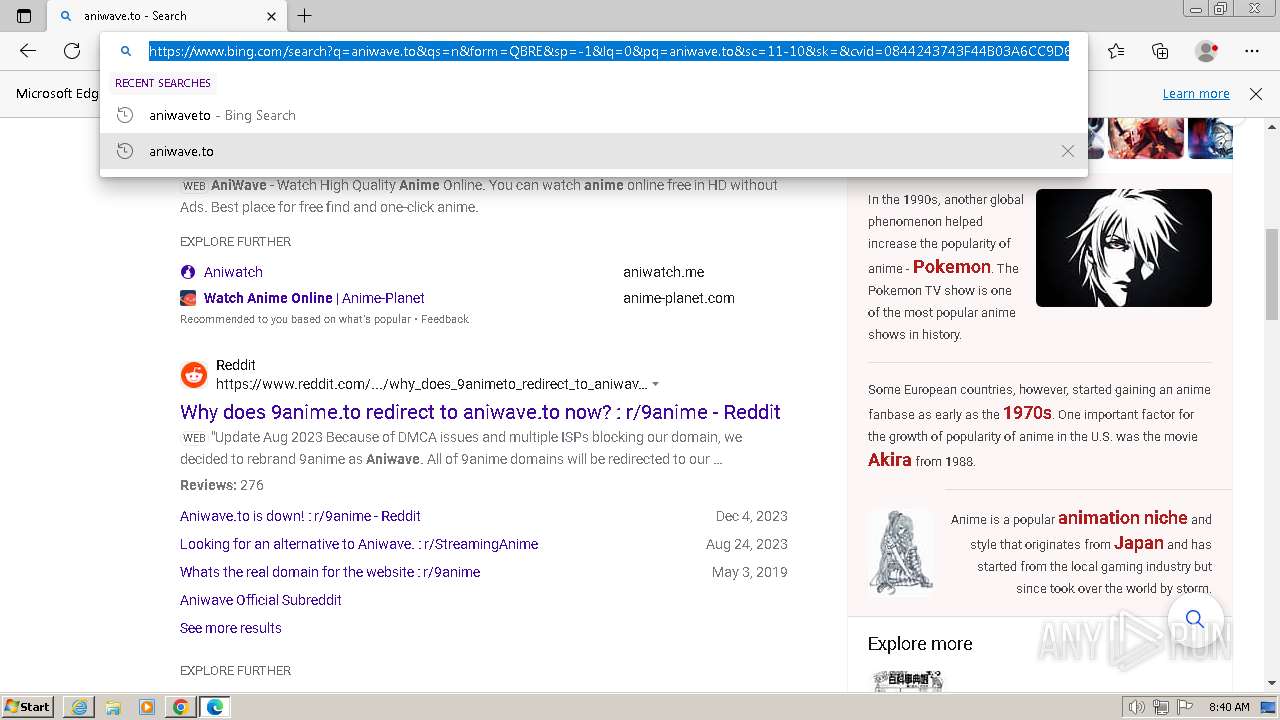
Task: Open the Aniwatch explore further link
Action: 233,272
